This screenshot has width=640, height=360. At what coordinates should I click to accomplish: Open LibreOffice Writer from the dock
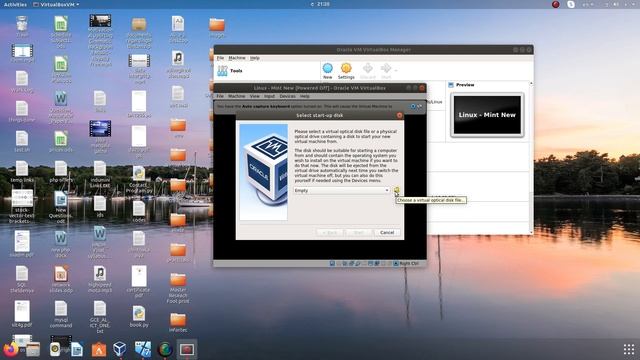(x=76, y=349)
